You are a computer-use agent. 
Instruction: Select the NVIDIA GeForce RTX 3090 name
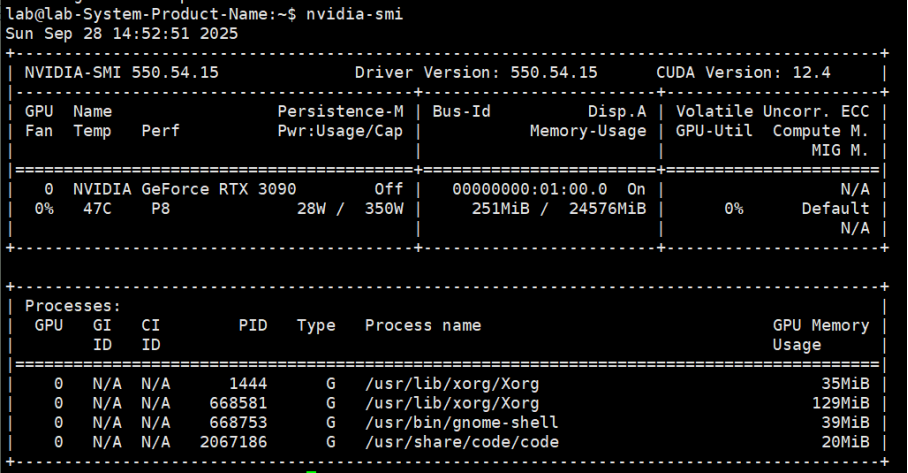pos(185,189)
